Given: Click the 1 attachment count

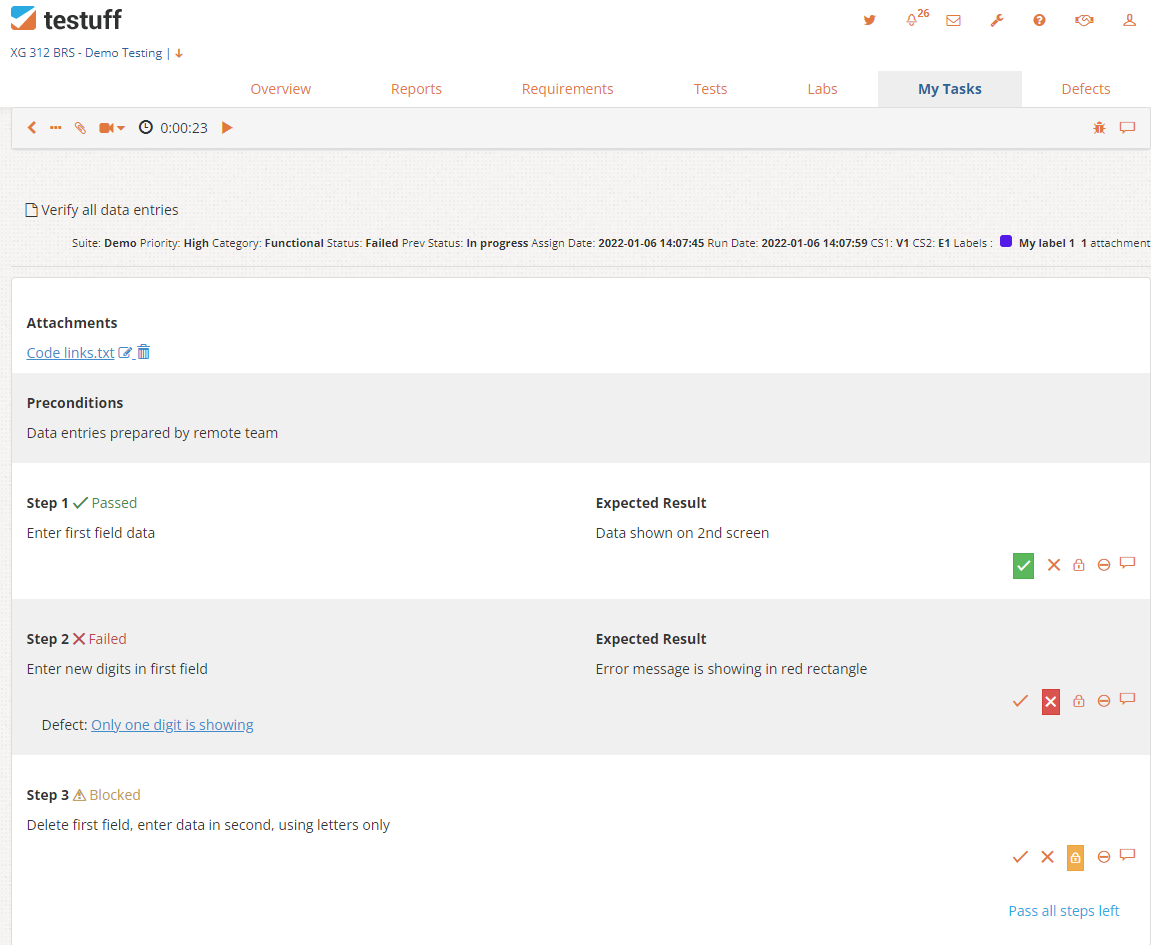Looking at the screenshot, I should [x=1116, y=243].
